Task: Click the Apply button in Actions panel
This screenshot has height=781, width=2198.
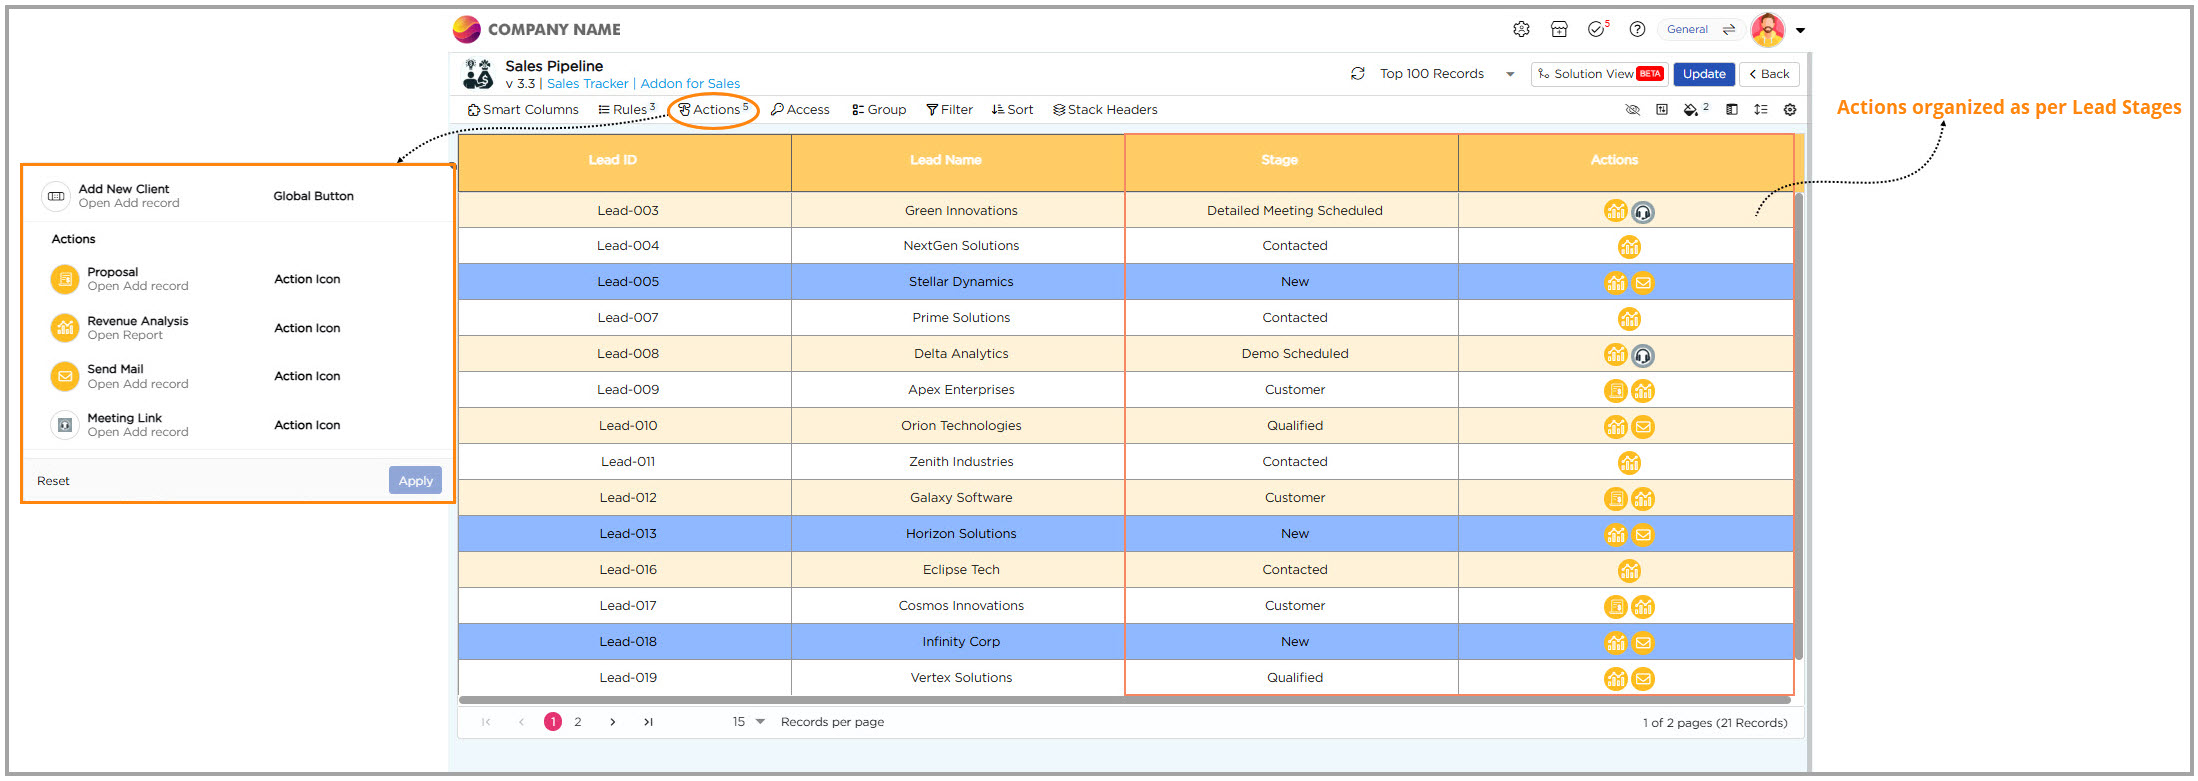Action: click(x=415, y=481)
